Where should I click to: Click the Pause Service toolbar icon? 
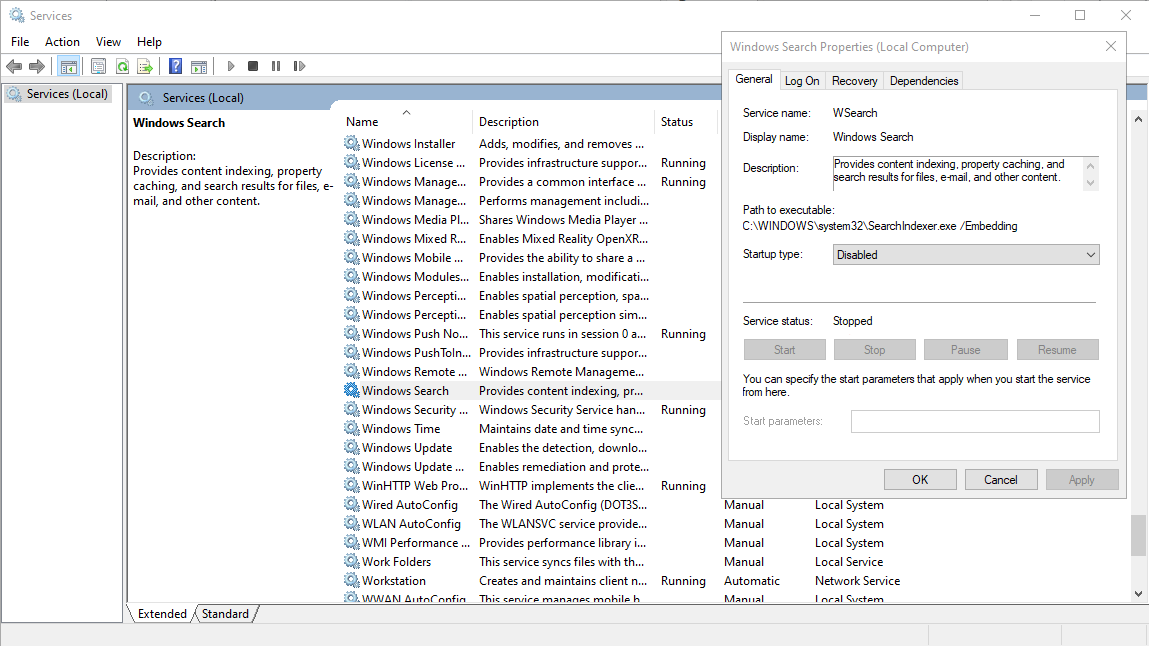click(276, 66)
